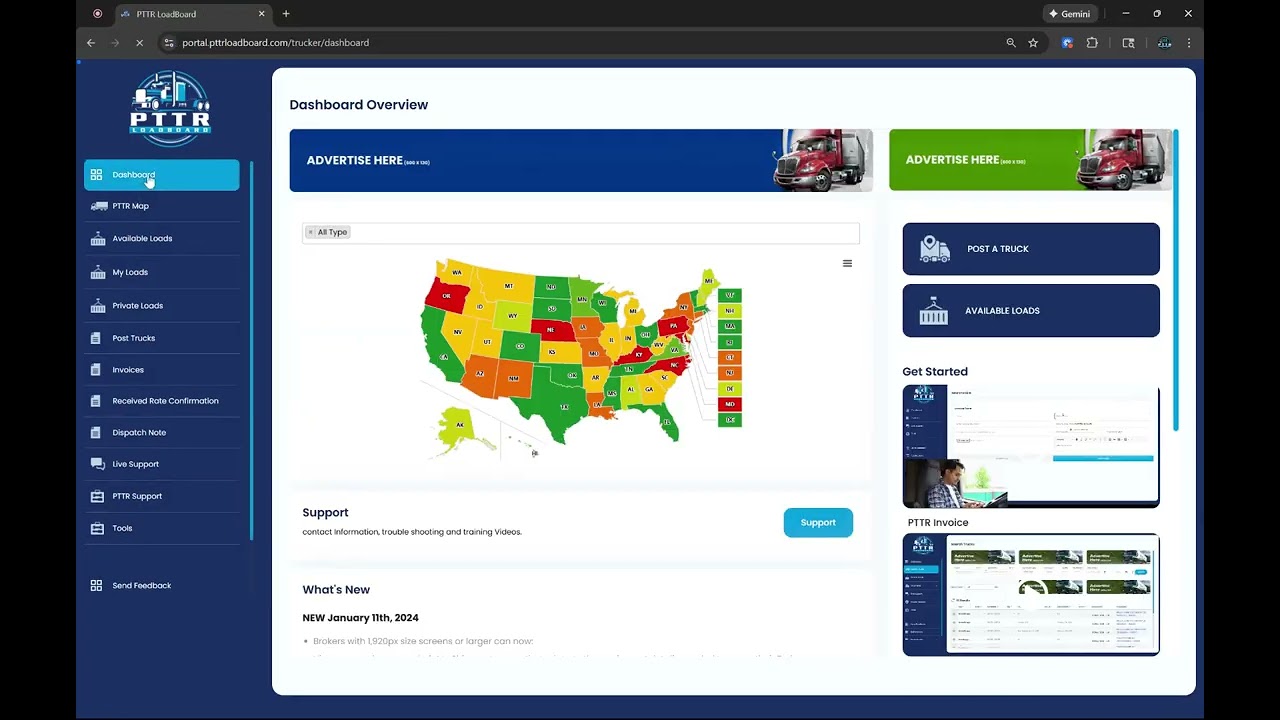Click the DE state callout box

(730, 388)
